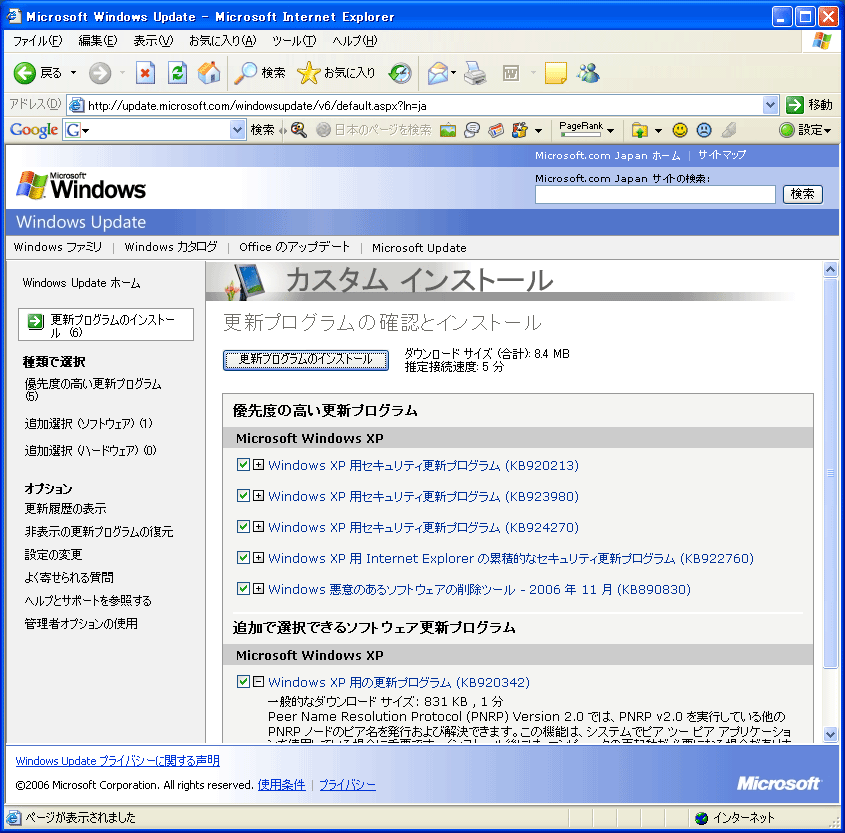Open the 設定の変更 sidebar link
The height and width of the screenshot is (833, 845).
[x=53, y=554]
